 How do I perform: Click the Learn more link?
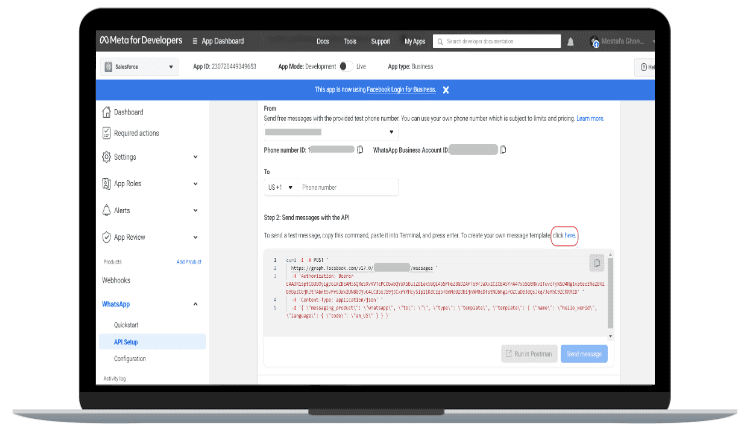590,119
